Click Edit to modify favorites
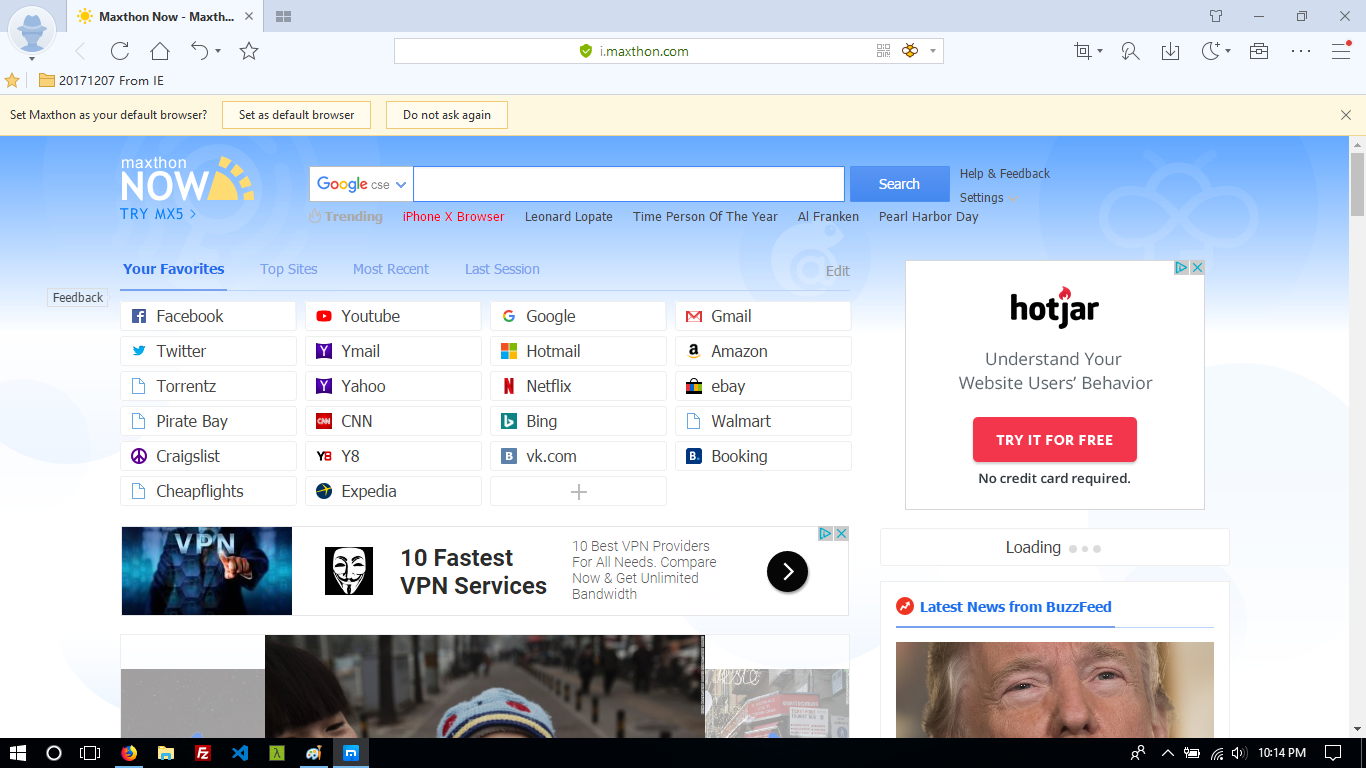 click(x=838, y=271)
